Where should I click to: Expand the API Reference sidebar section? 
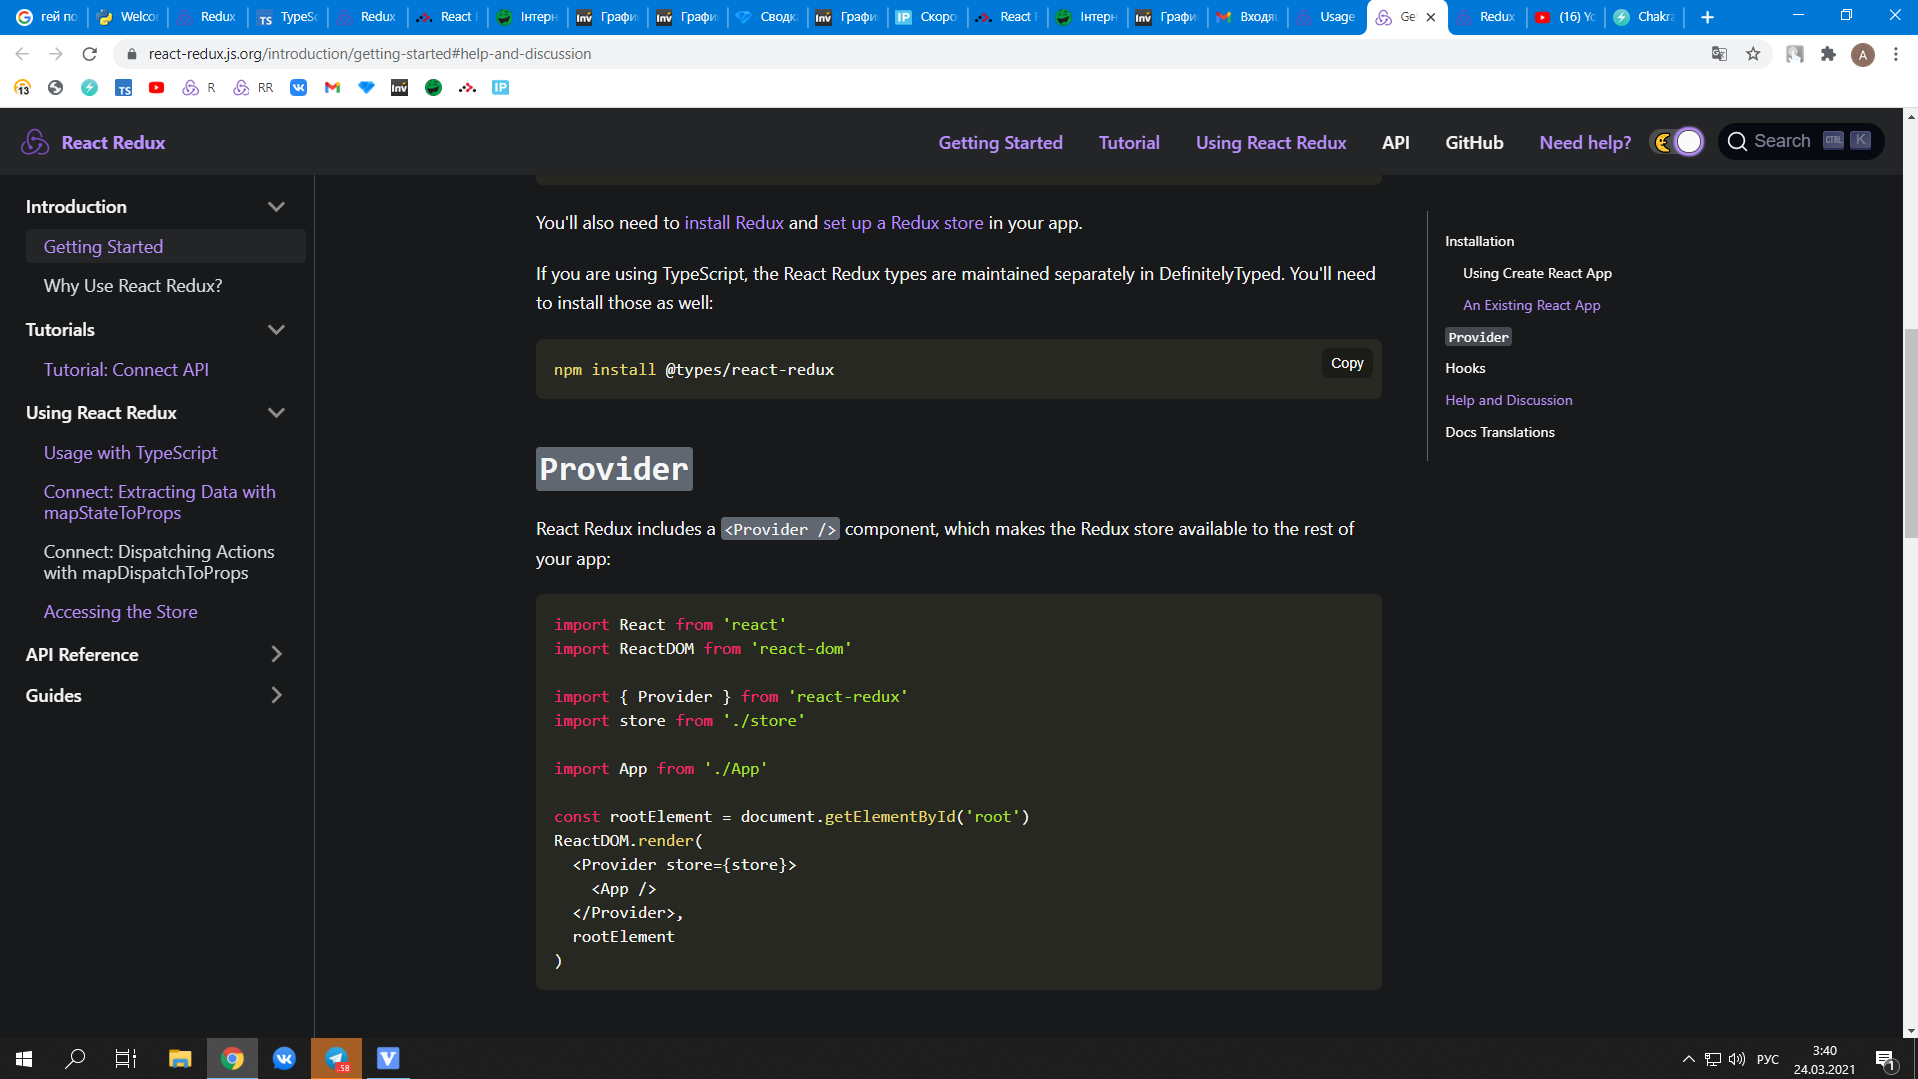point(276,654)
